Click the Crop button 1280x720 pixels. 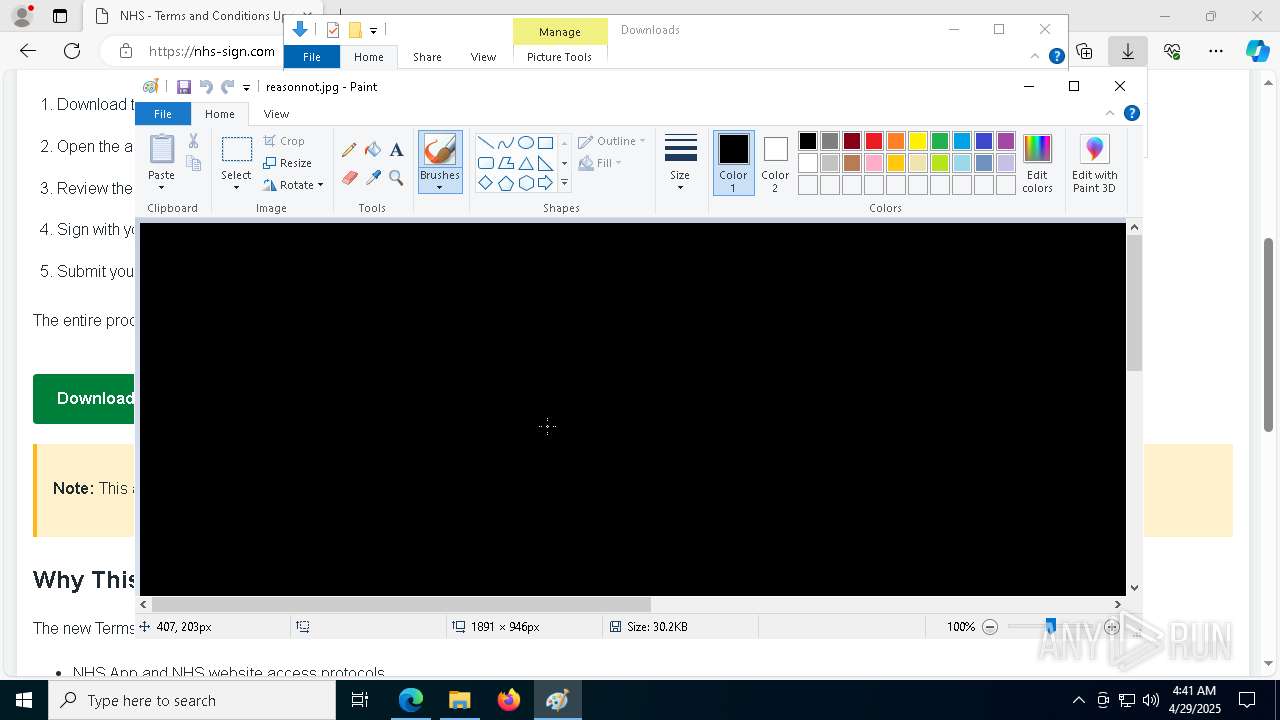284,141
